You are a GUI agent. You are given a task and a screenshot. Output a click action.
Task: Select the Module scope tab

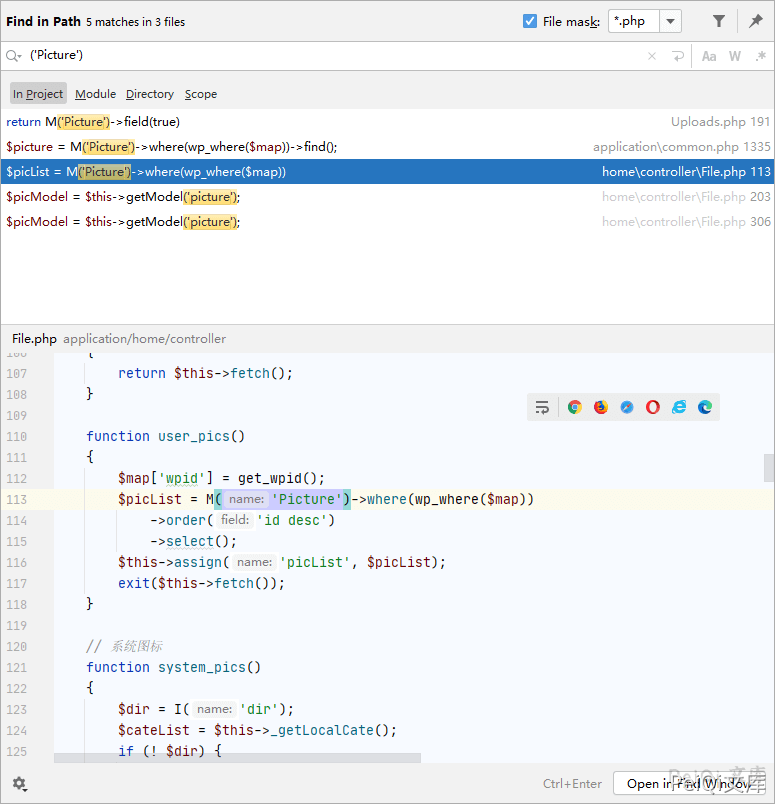pos(95,94)
